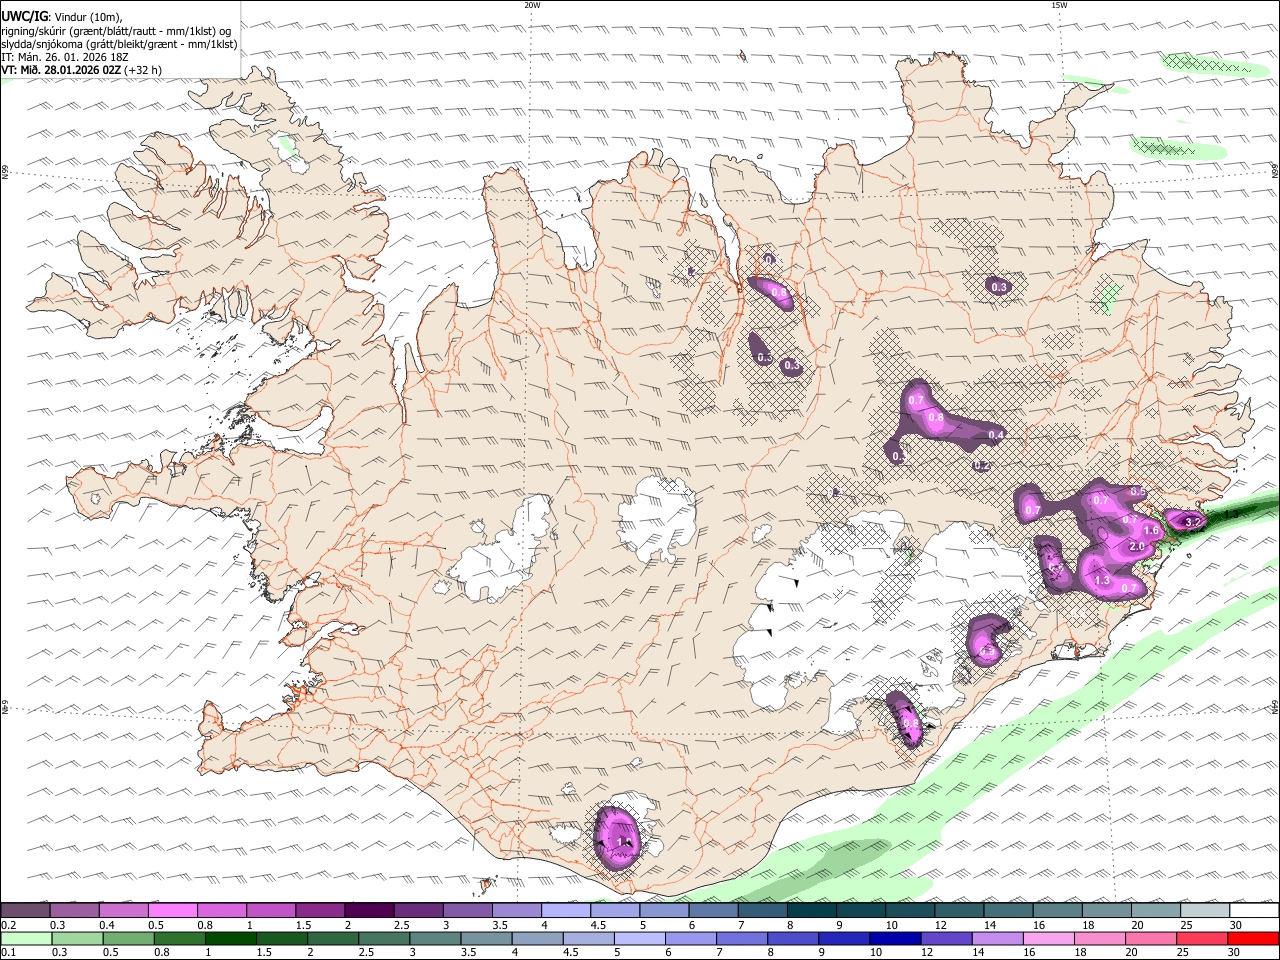Click the snow scale swatch between 0.2 and 0.3
Viewport: 1280px width, 960px height.
[25, 910]
